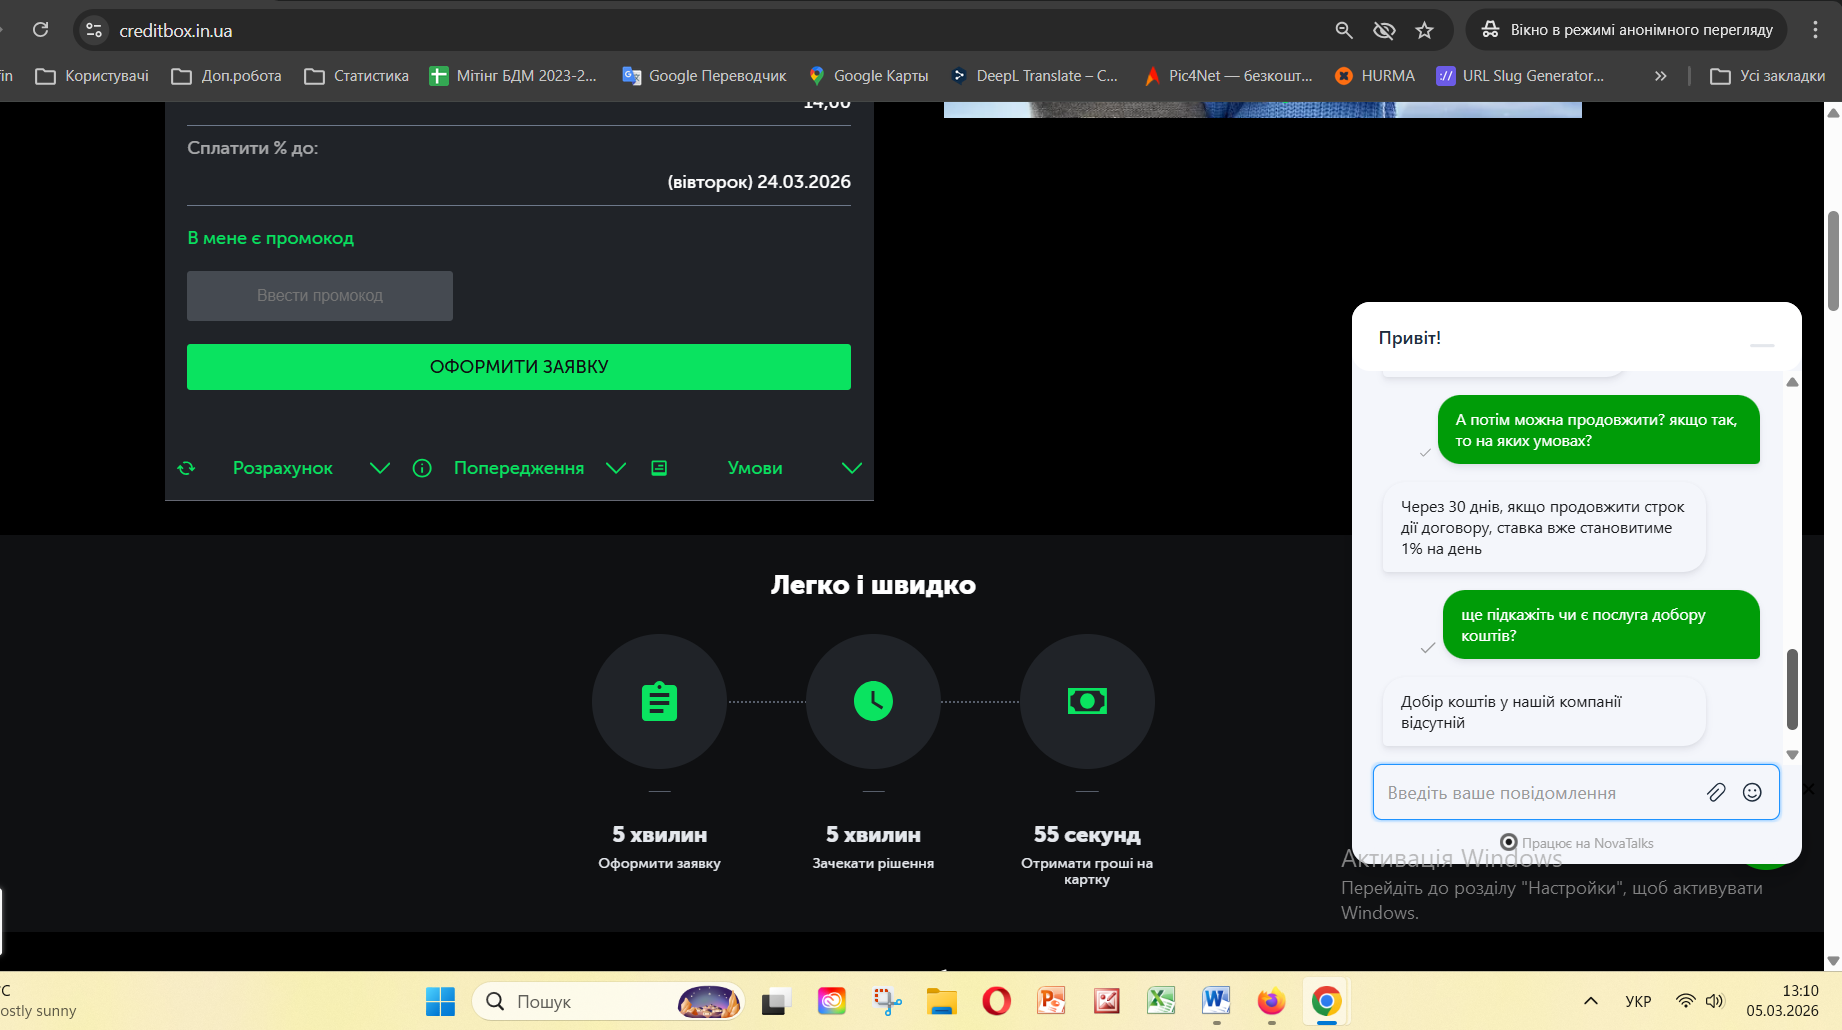Open the emoji picker in chat
Screen dimensions: 1842x1030
[x=1753, y=793]
